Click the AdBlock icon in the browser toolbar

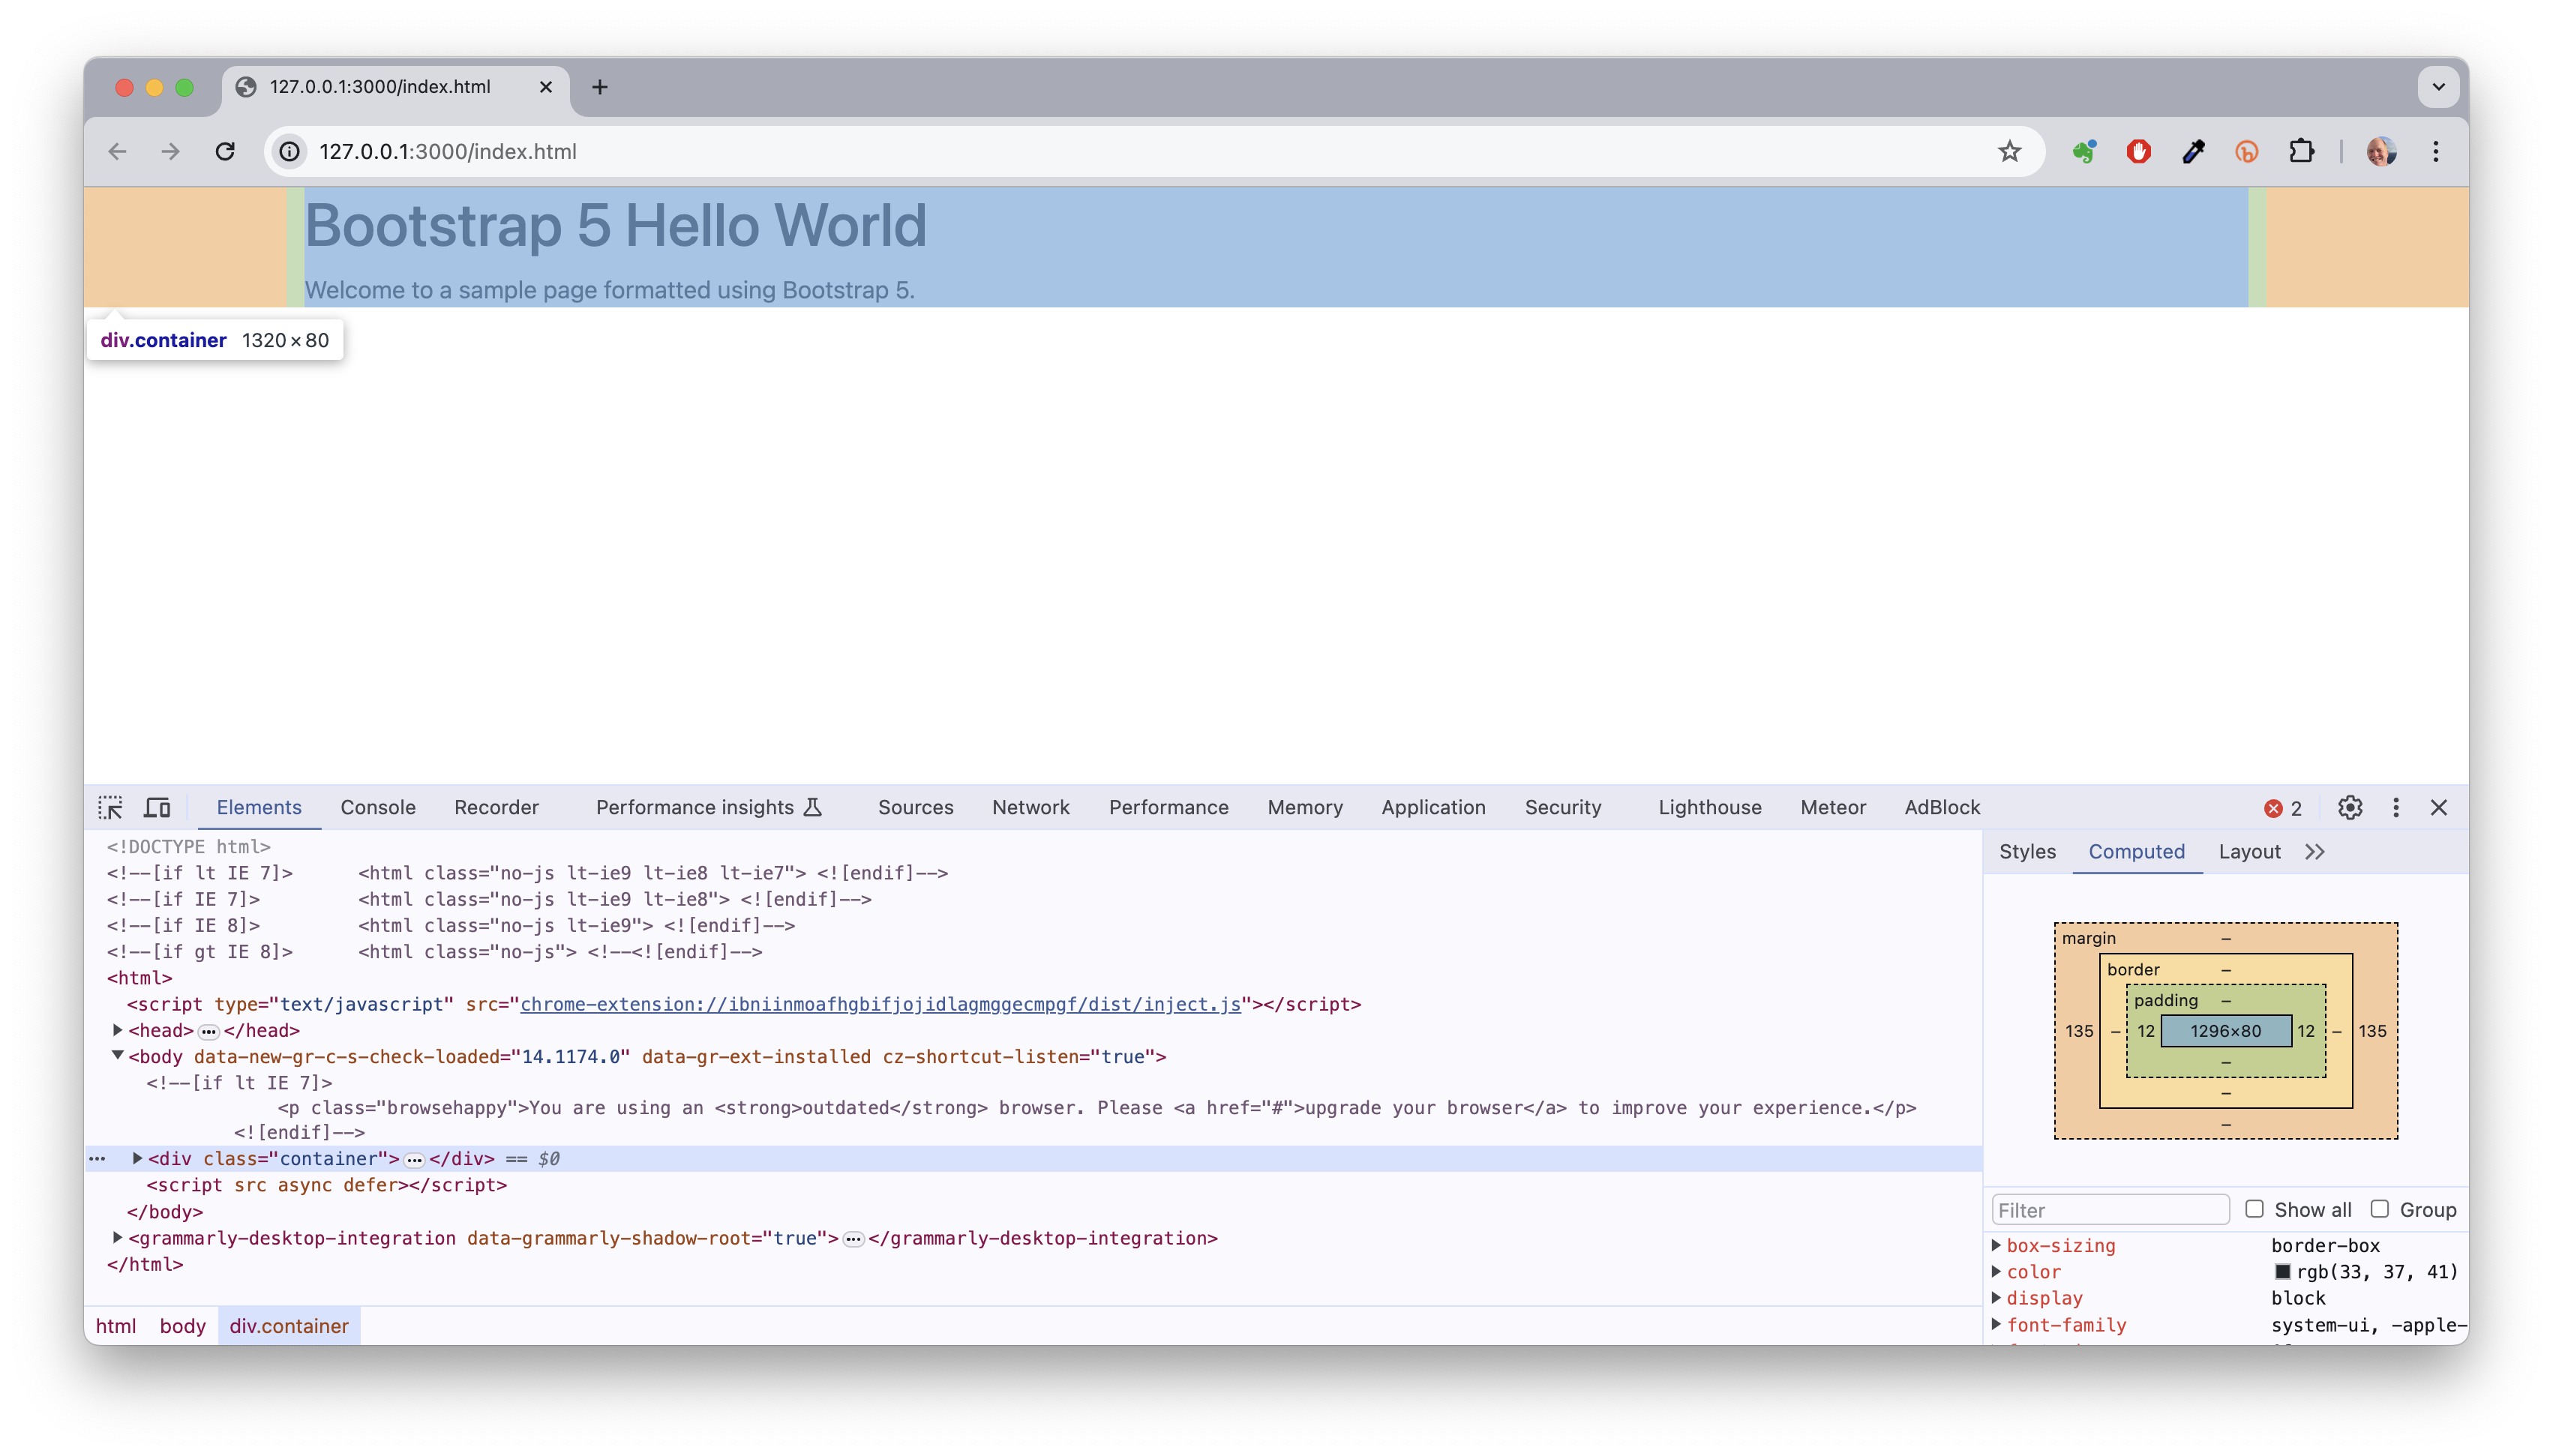tap(2138, 151)
